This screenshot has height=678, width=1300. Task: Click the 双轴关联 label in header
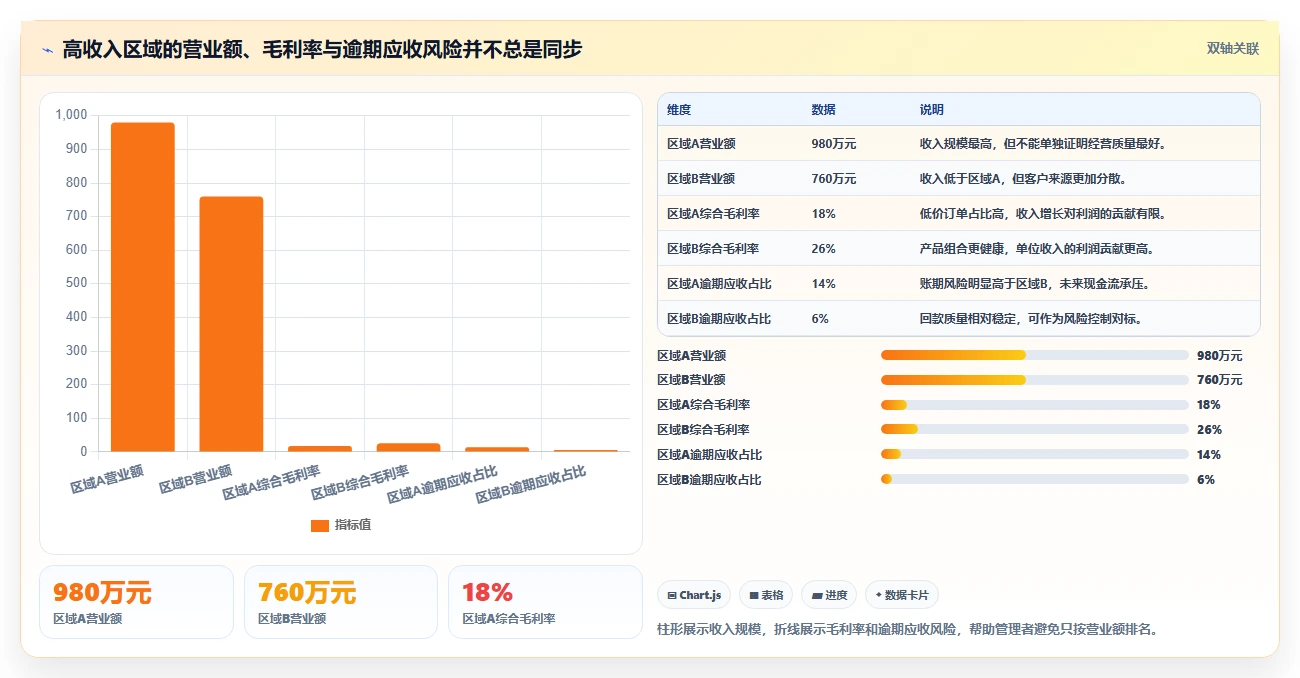pyautogui.click(x=1233, y=48)
